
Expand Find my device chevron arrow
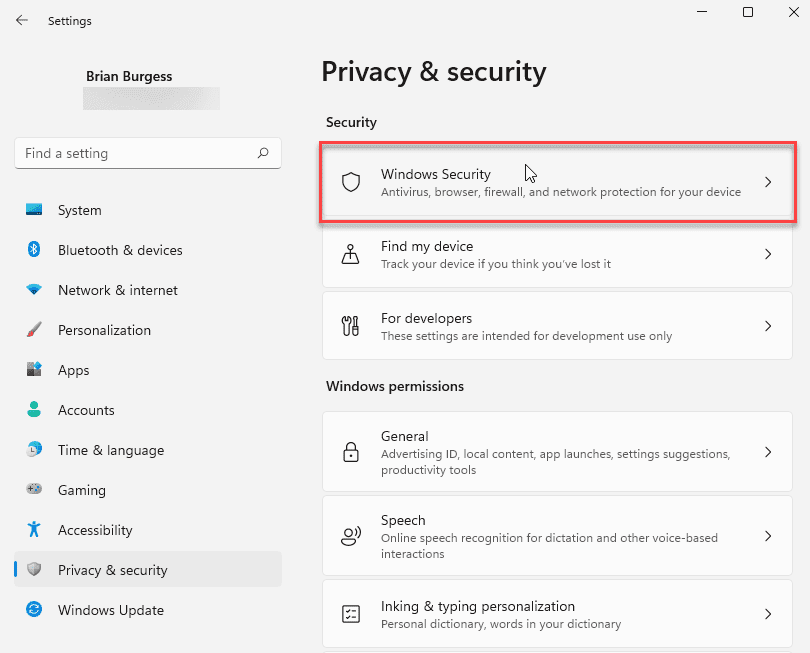pos(768,254)
